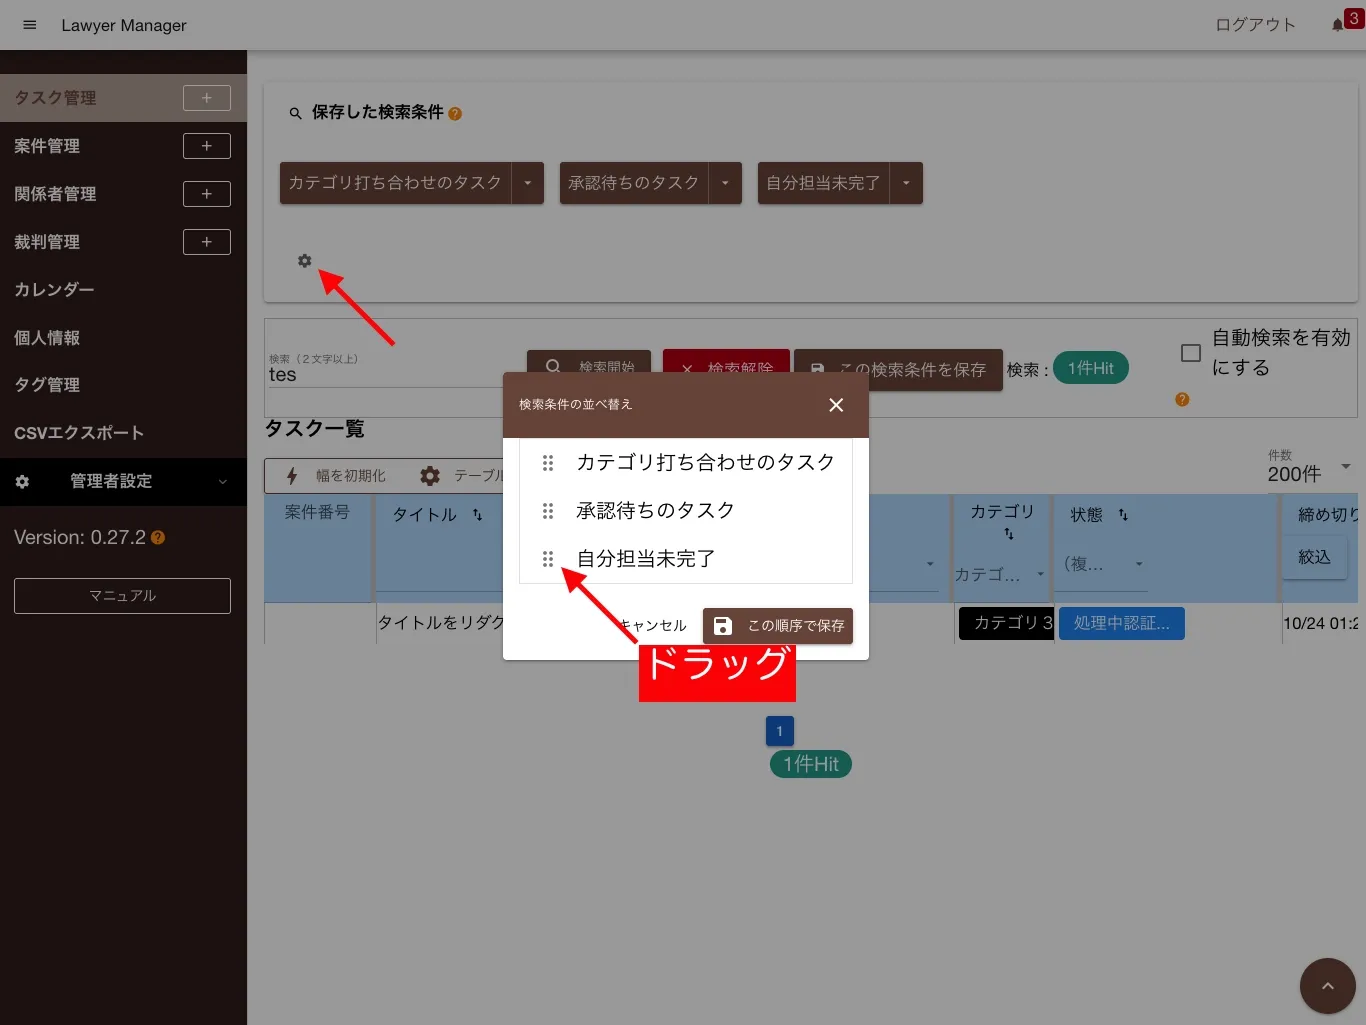Sort by 状態 column arrows
The image size is (1366, 1025).
(x=1123, y=515)
